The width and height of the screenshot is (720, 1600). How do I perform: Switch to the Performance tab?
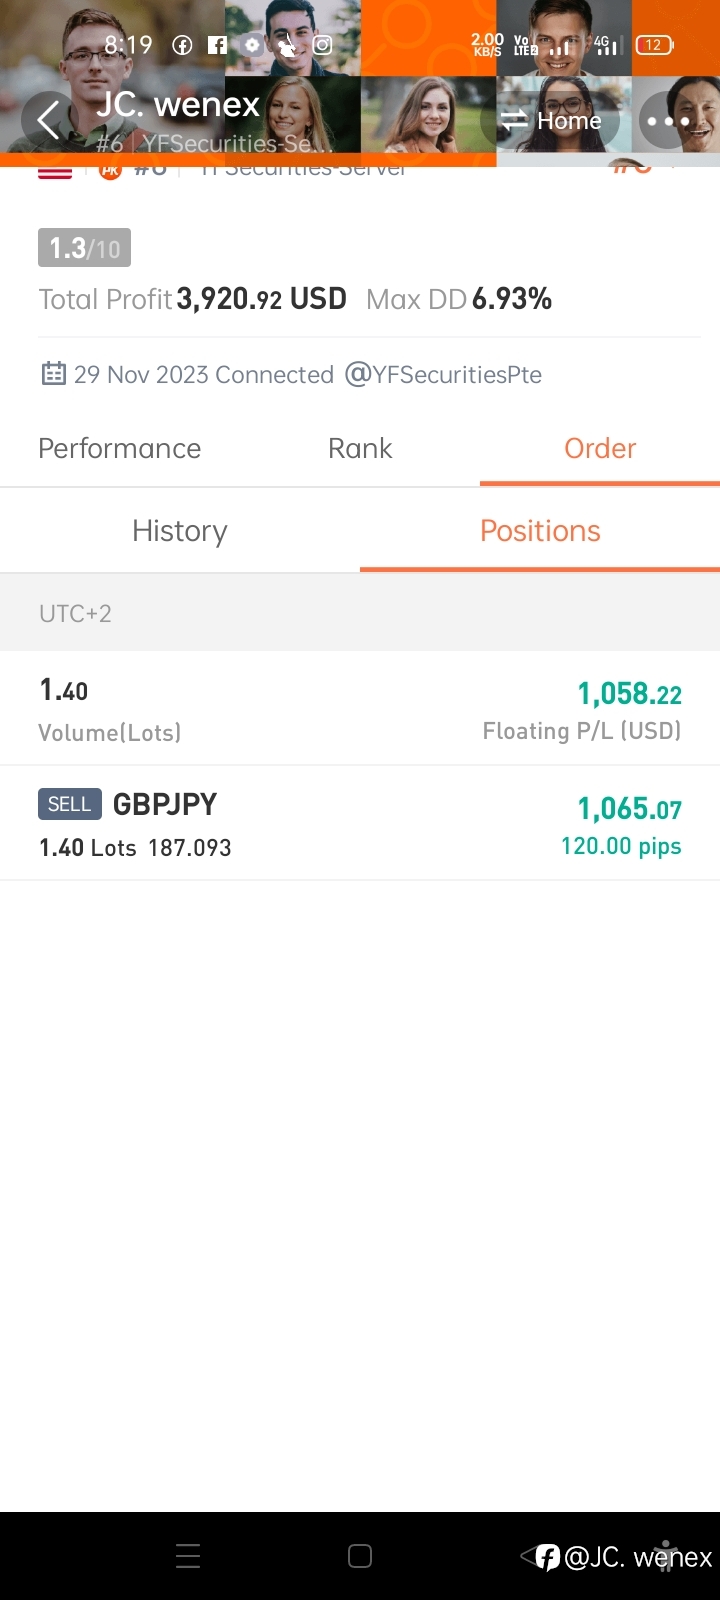point(120,448)
